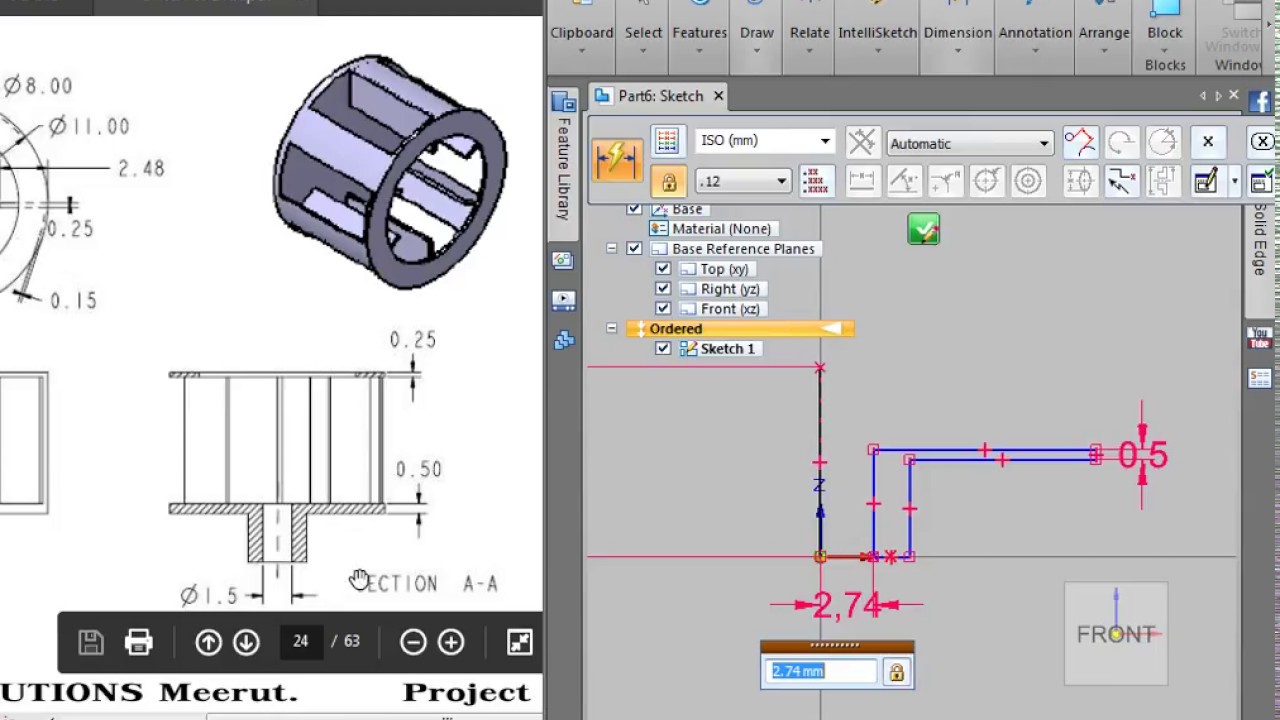1280x720 pixels.
Task: Select the diameter dimension option icon
Action: (986, 181)
